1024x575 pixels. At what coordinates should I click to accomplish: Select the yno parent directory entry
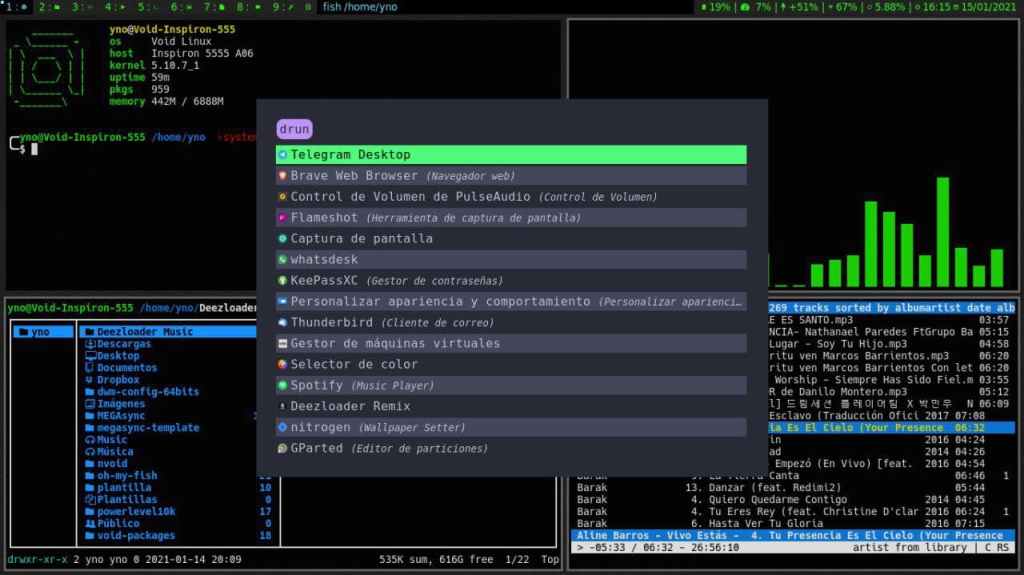point(40,332)
